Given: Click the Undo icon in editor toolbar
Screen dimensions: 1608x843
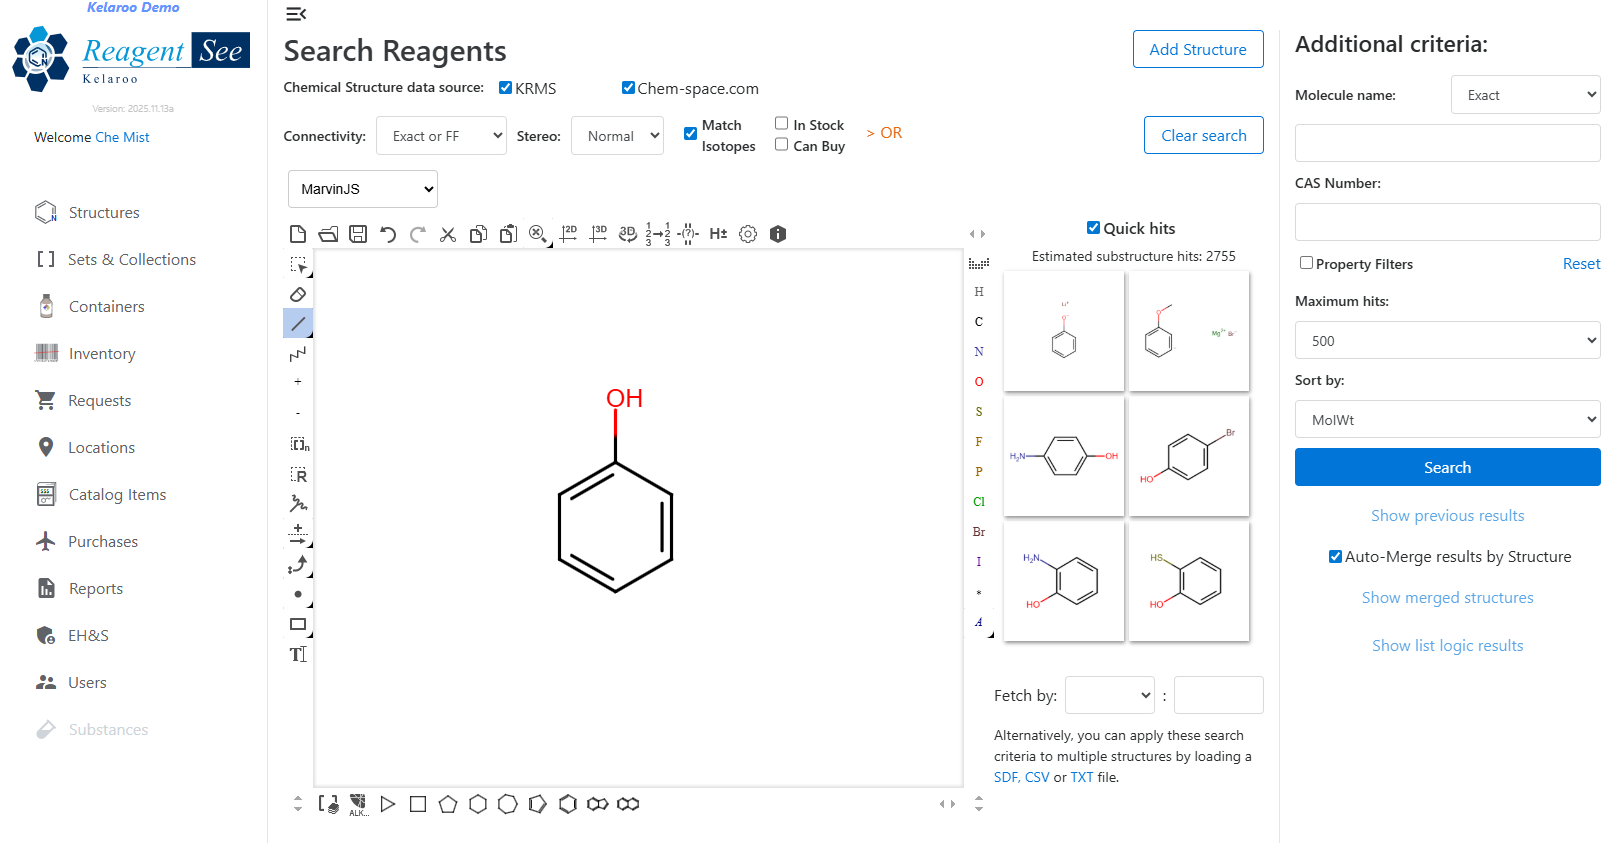Looking at the screenshot, I should click(388, 234).
